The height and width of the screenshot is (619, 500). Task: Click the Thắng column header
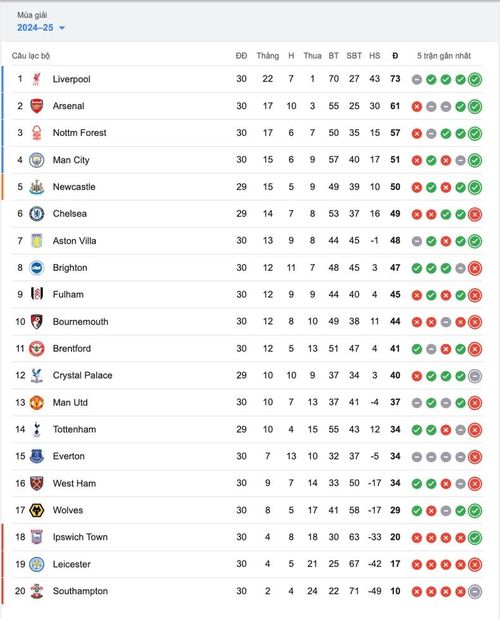(268, 56)
